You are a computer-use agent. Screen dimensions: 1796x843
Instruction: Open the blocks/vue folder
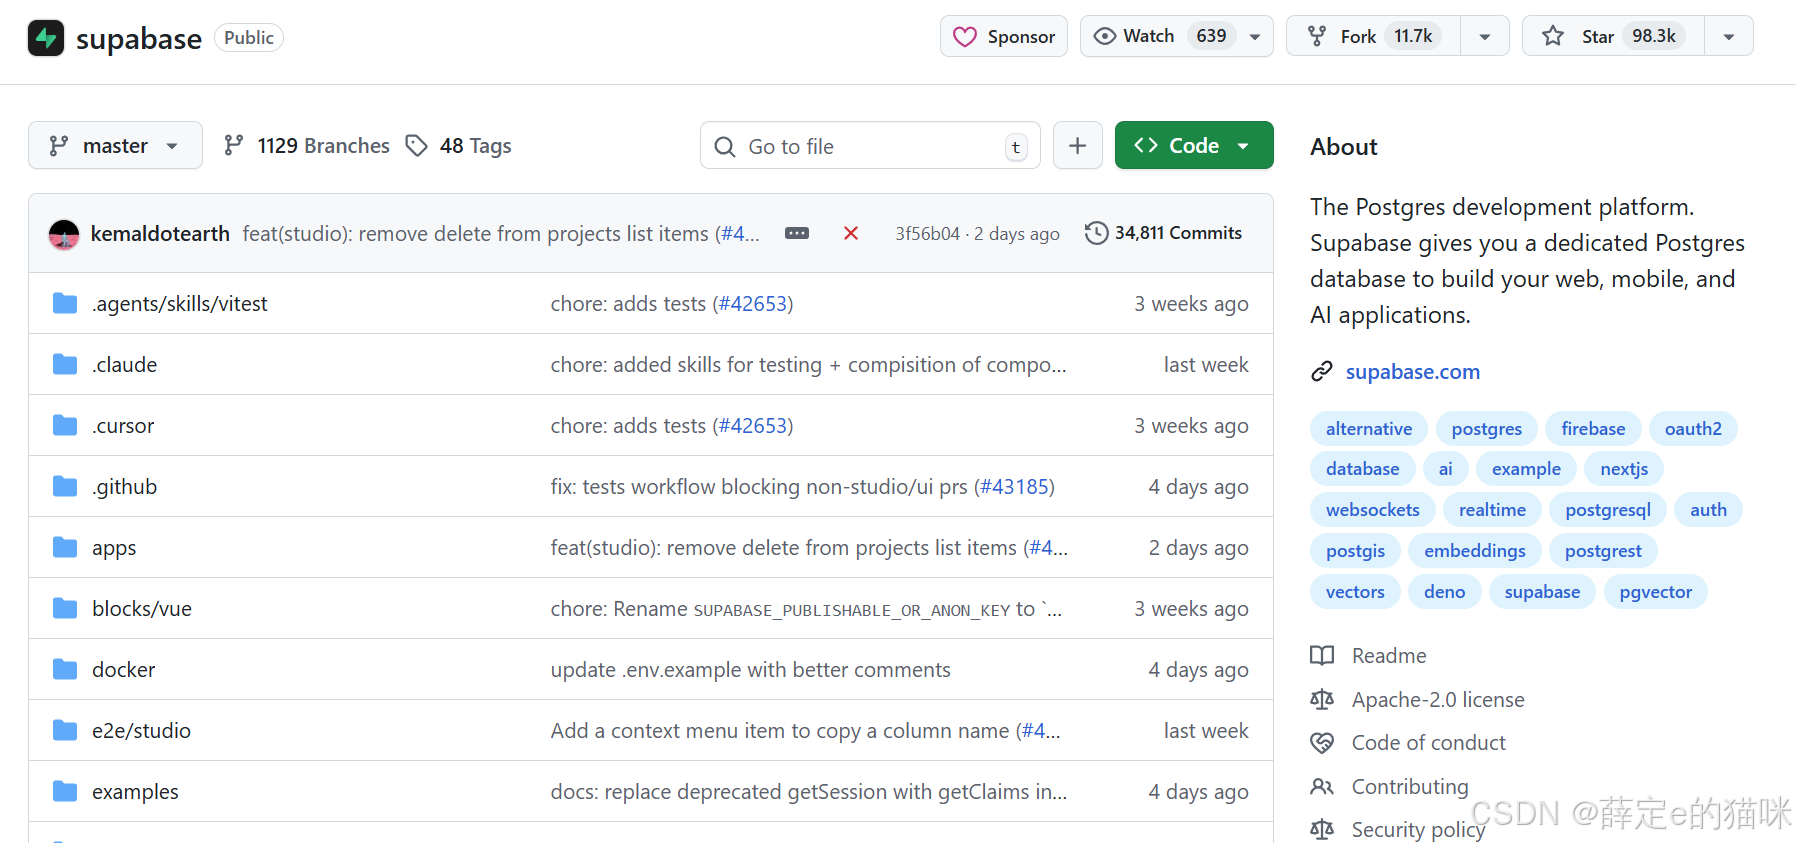point(142,609)
